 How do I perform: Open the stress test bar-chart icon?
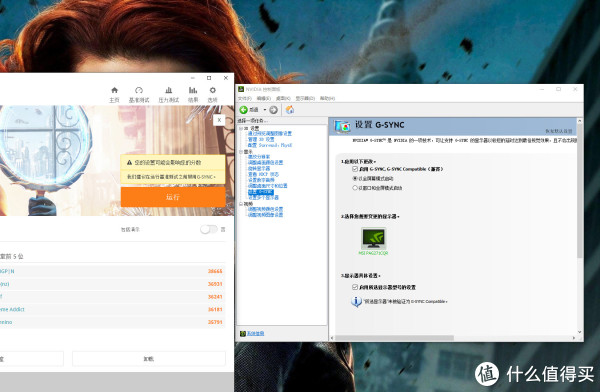pos(168,90)
